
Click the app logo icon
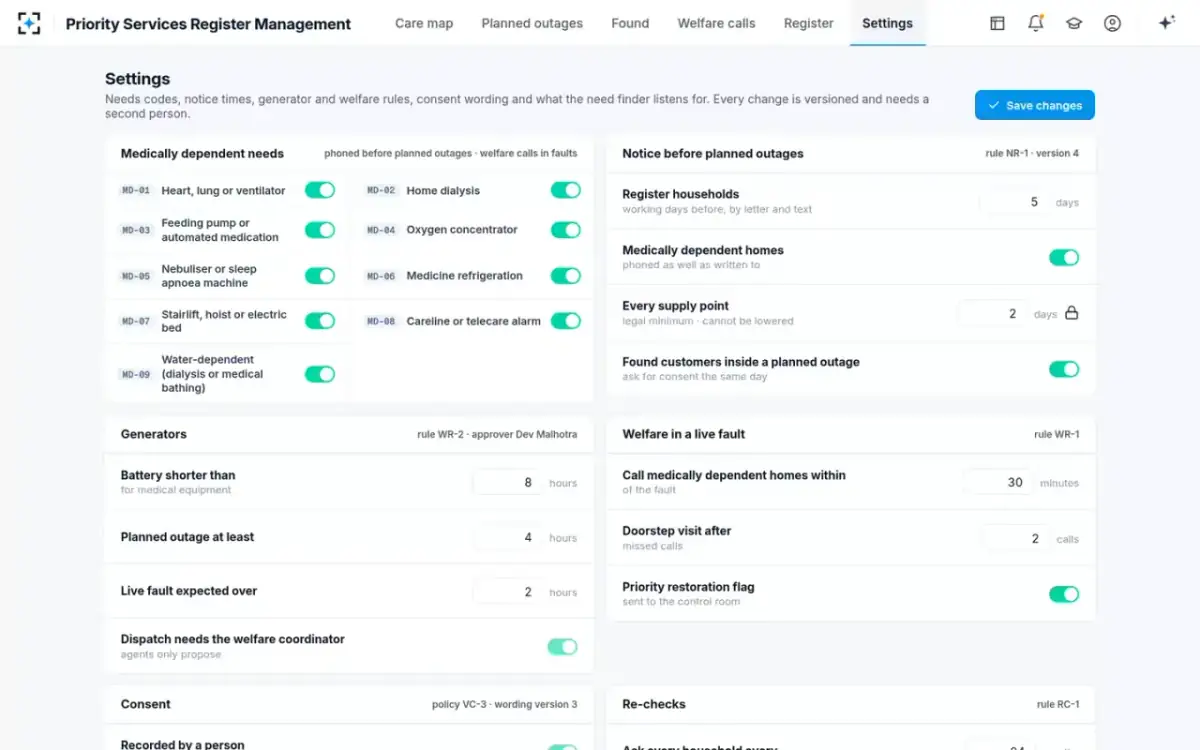[29, 23]
